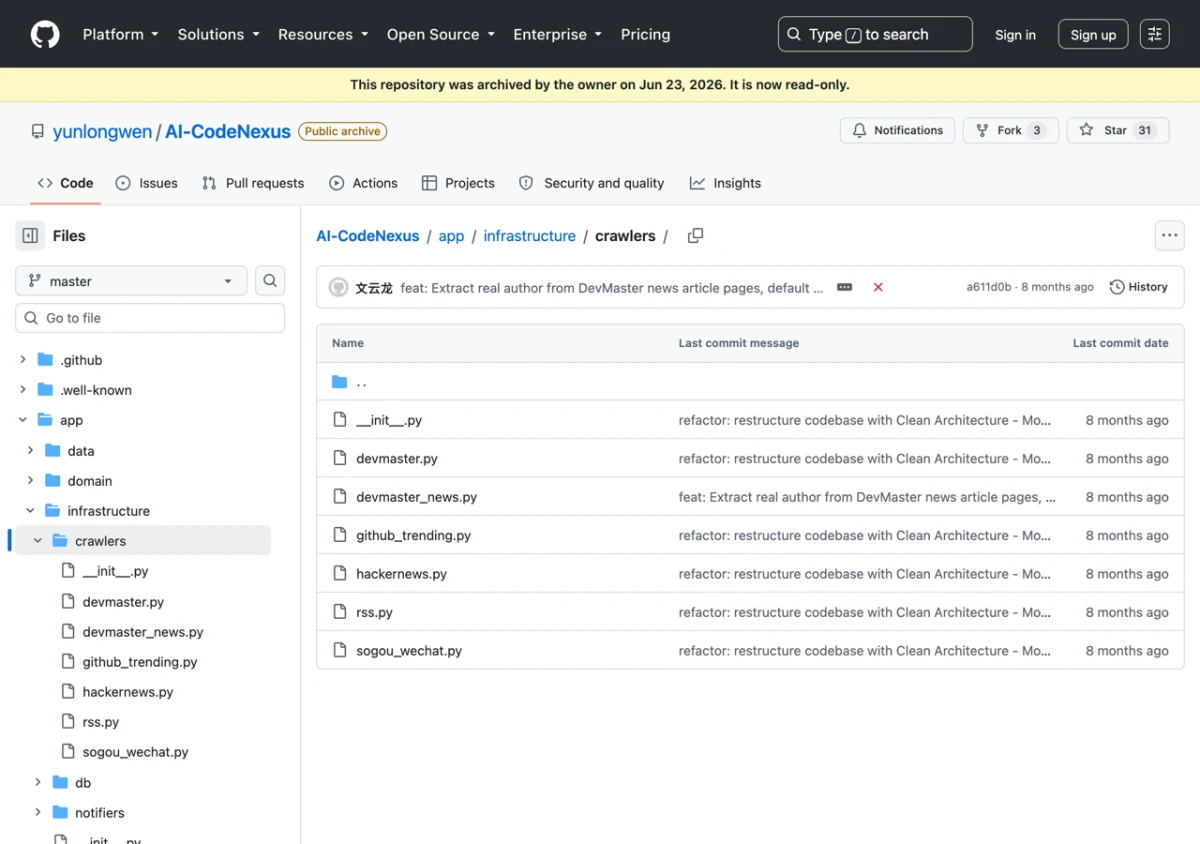This screenshot has height=844, width=1200.
Task: Focus the Go to file input
Action: 150,318
